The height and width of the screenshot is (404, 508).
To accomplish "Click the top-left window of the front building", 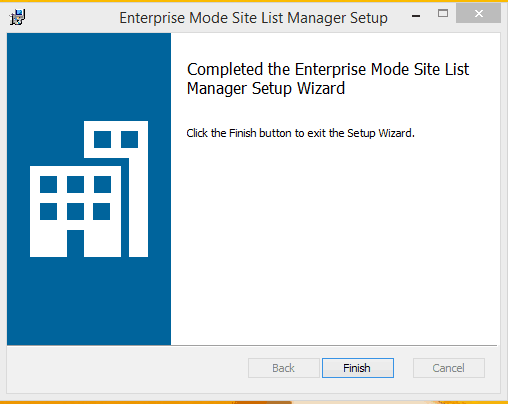I will click(x=48, y=184).
